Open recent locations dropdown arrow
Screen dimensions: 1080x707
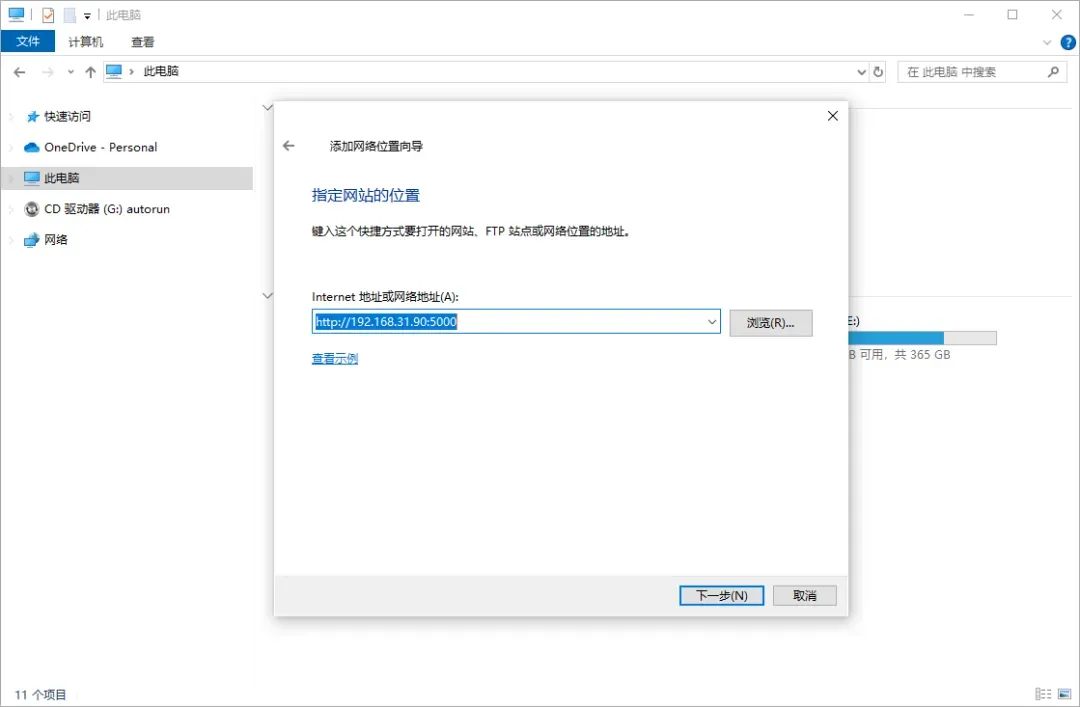tap(70, 72)
